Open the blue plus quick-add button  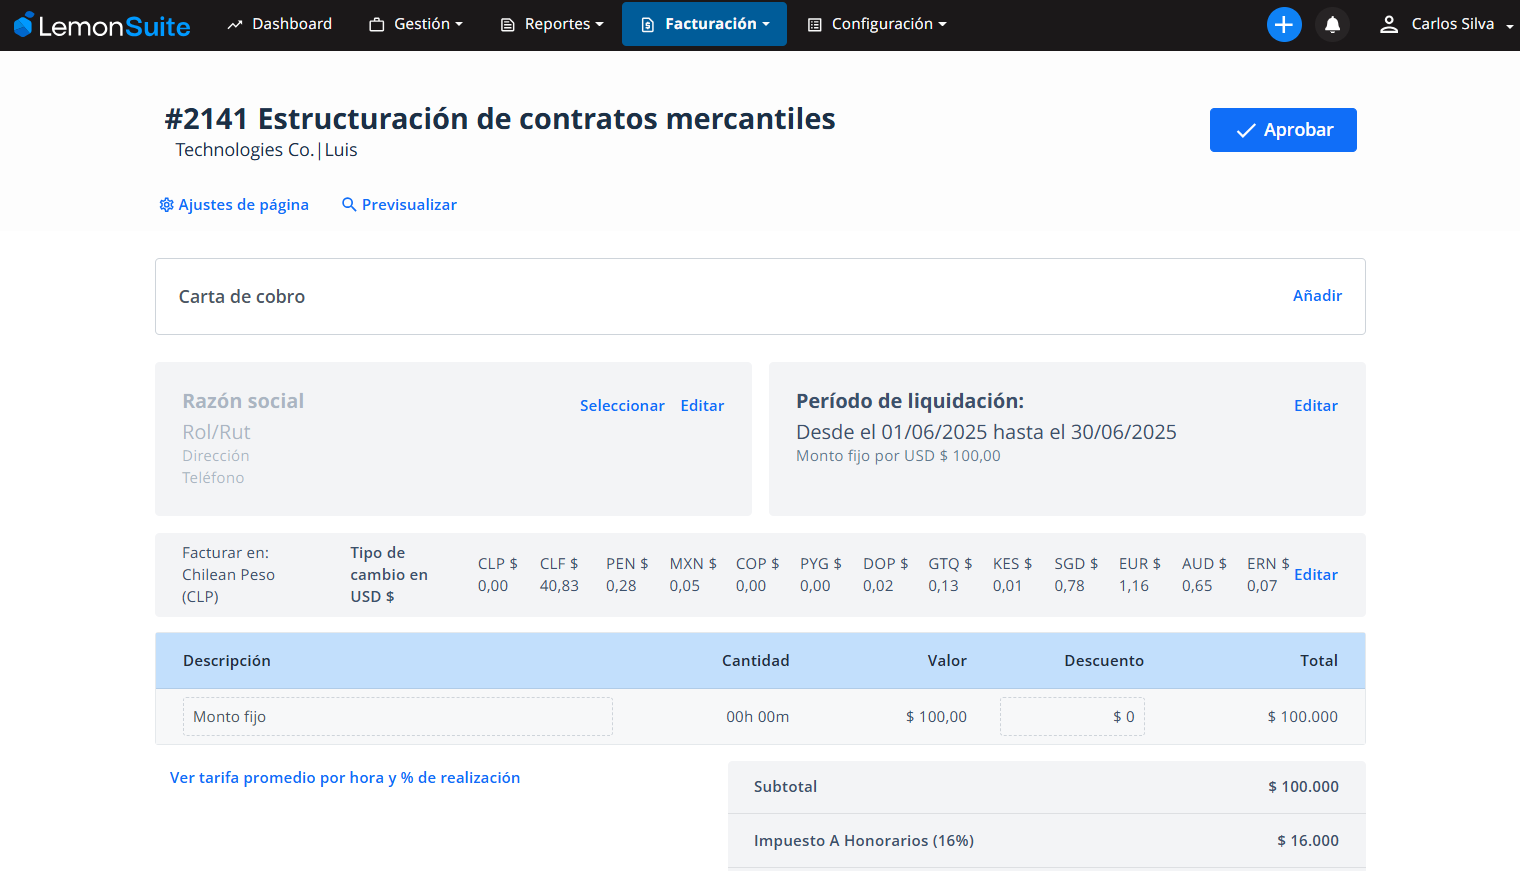(1284, 25)
